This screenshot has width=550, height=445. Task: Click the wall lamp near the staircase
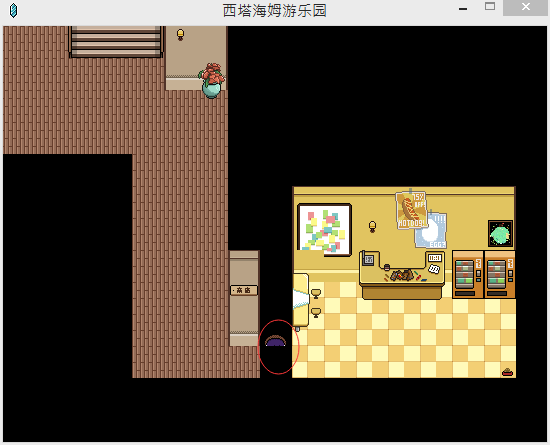point(180,34)
